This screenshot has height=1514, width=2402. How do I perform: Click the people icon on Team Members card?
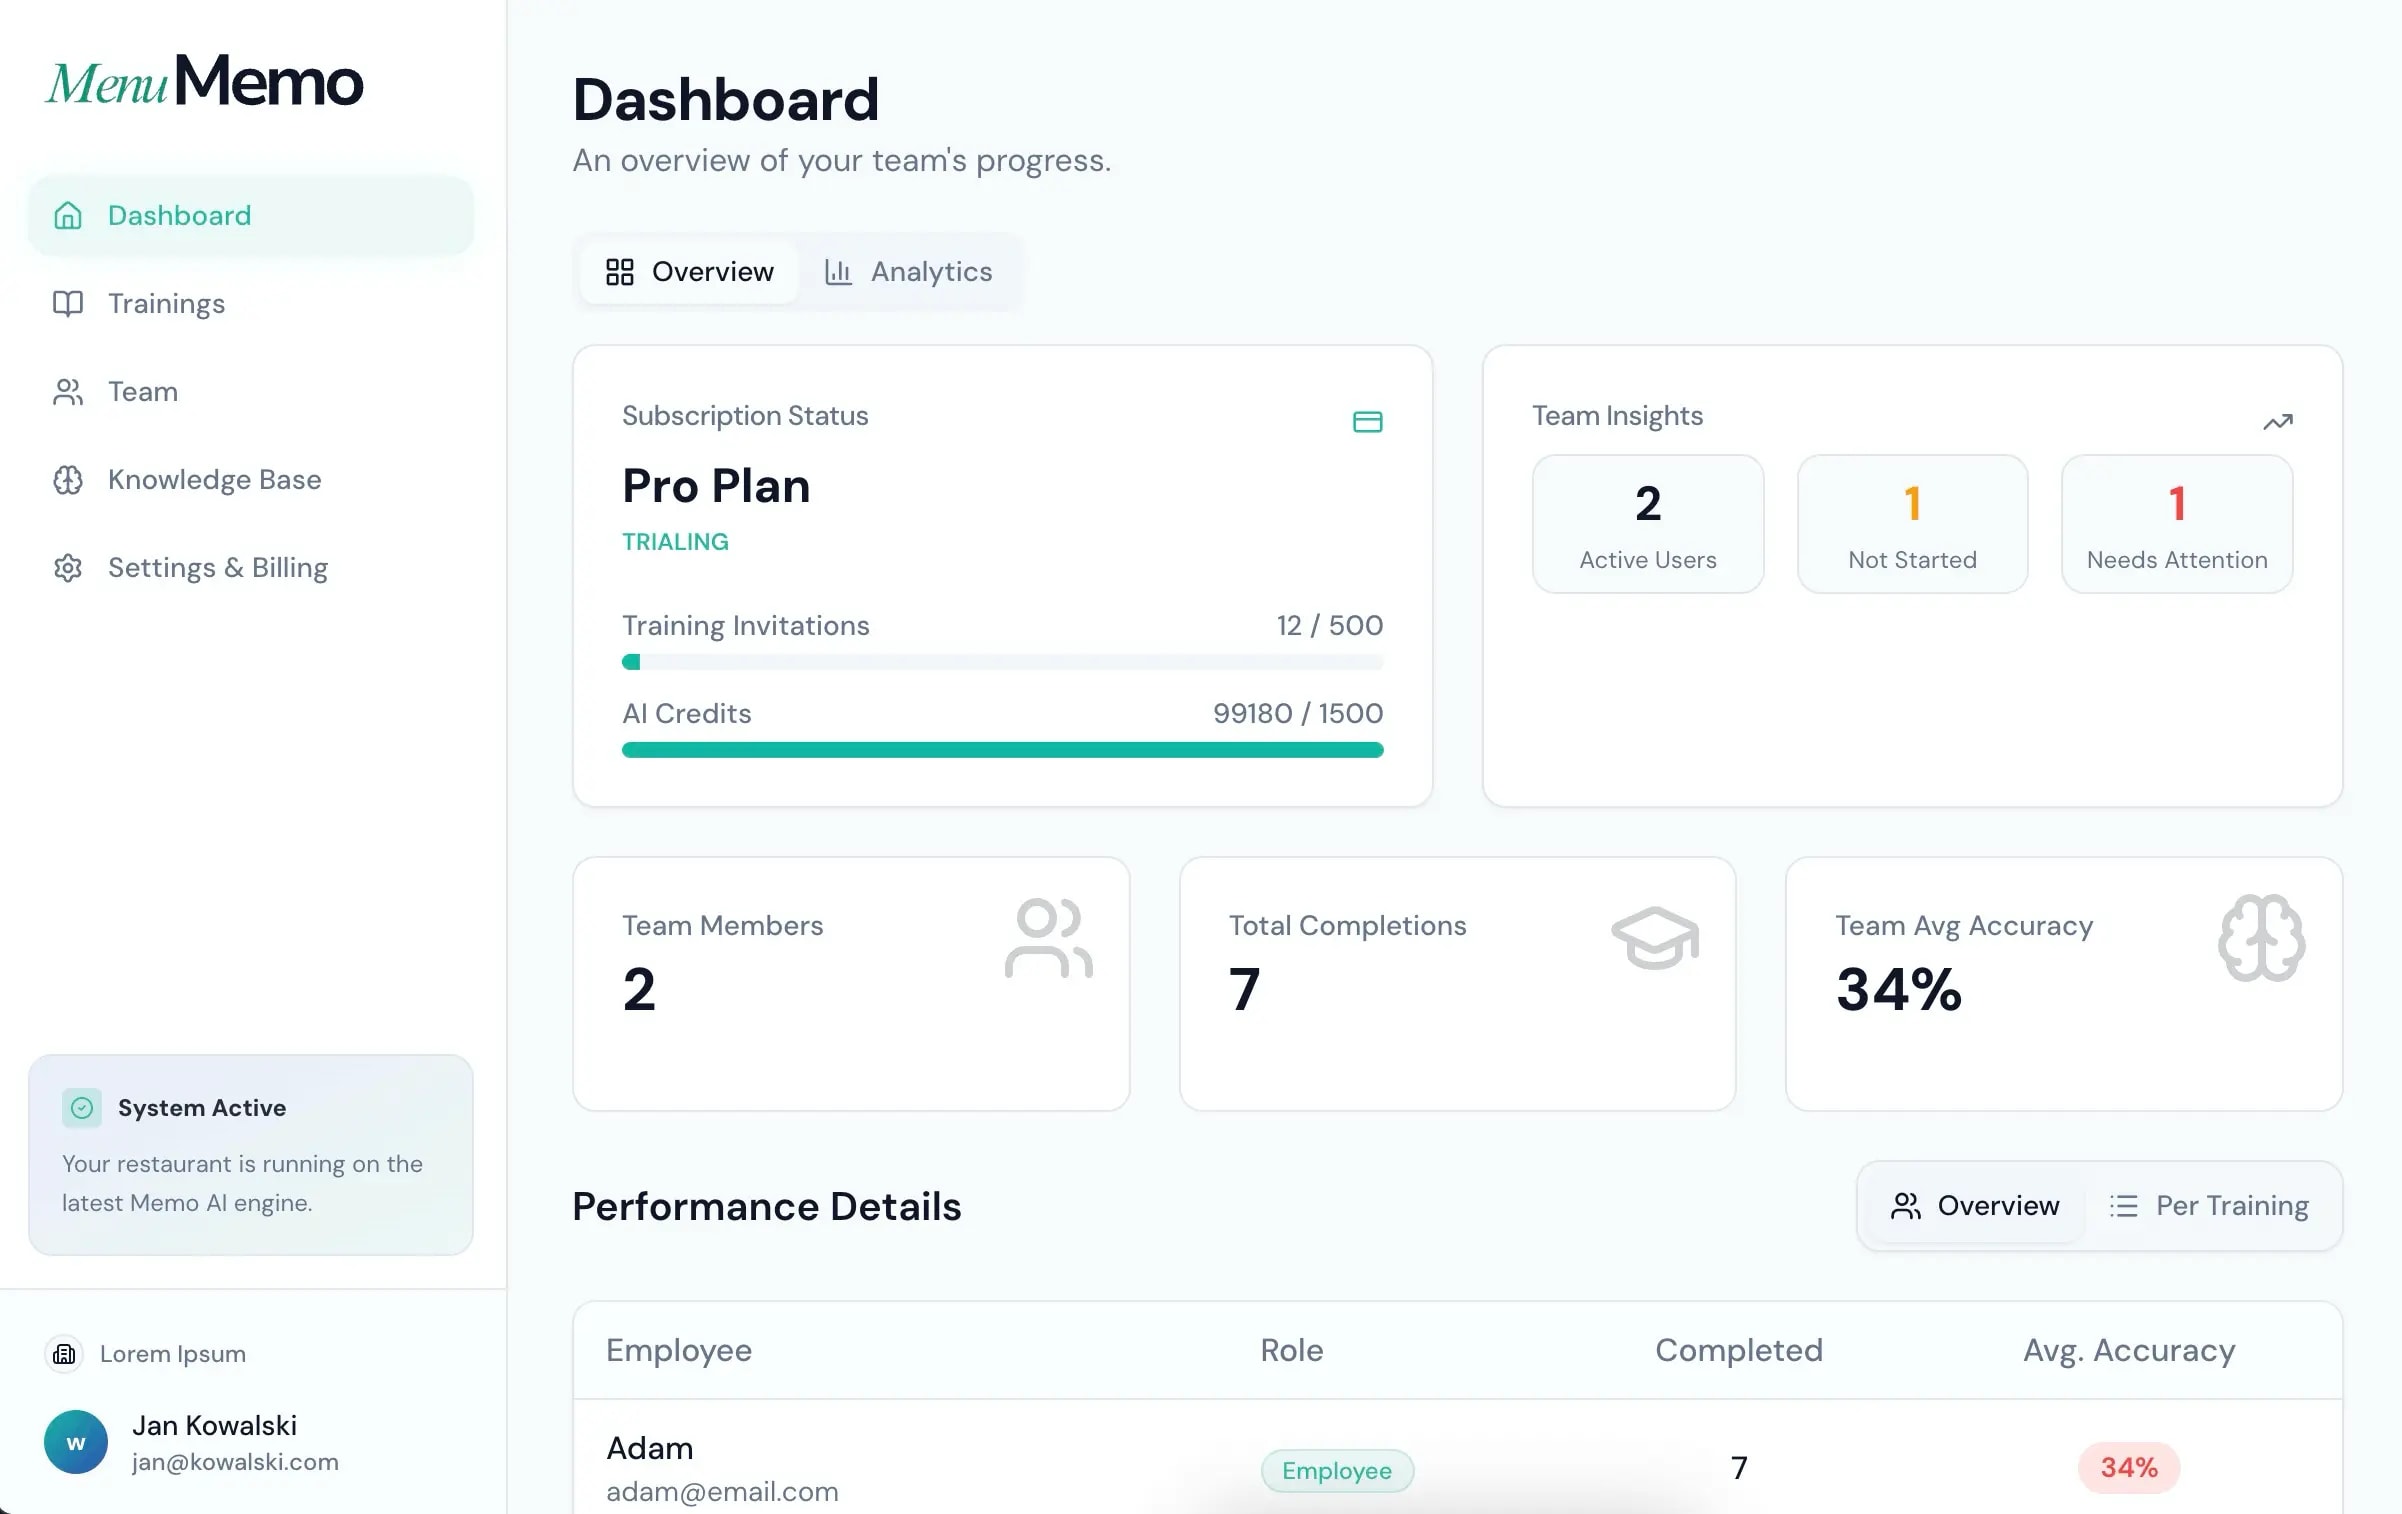click(x=1049, y=938)
